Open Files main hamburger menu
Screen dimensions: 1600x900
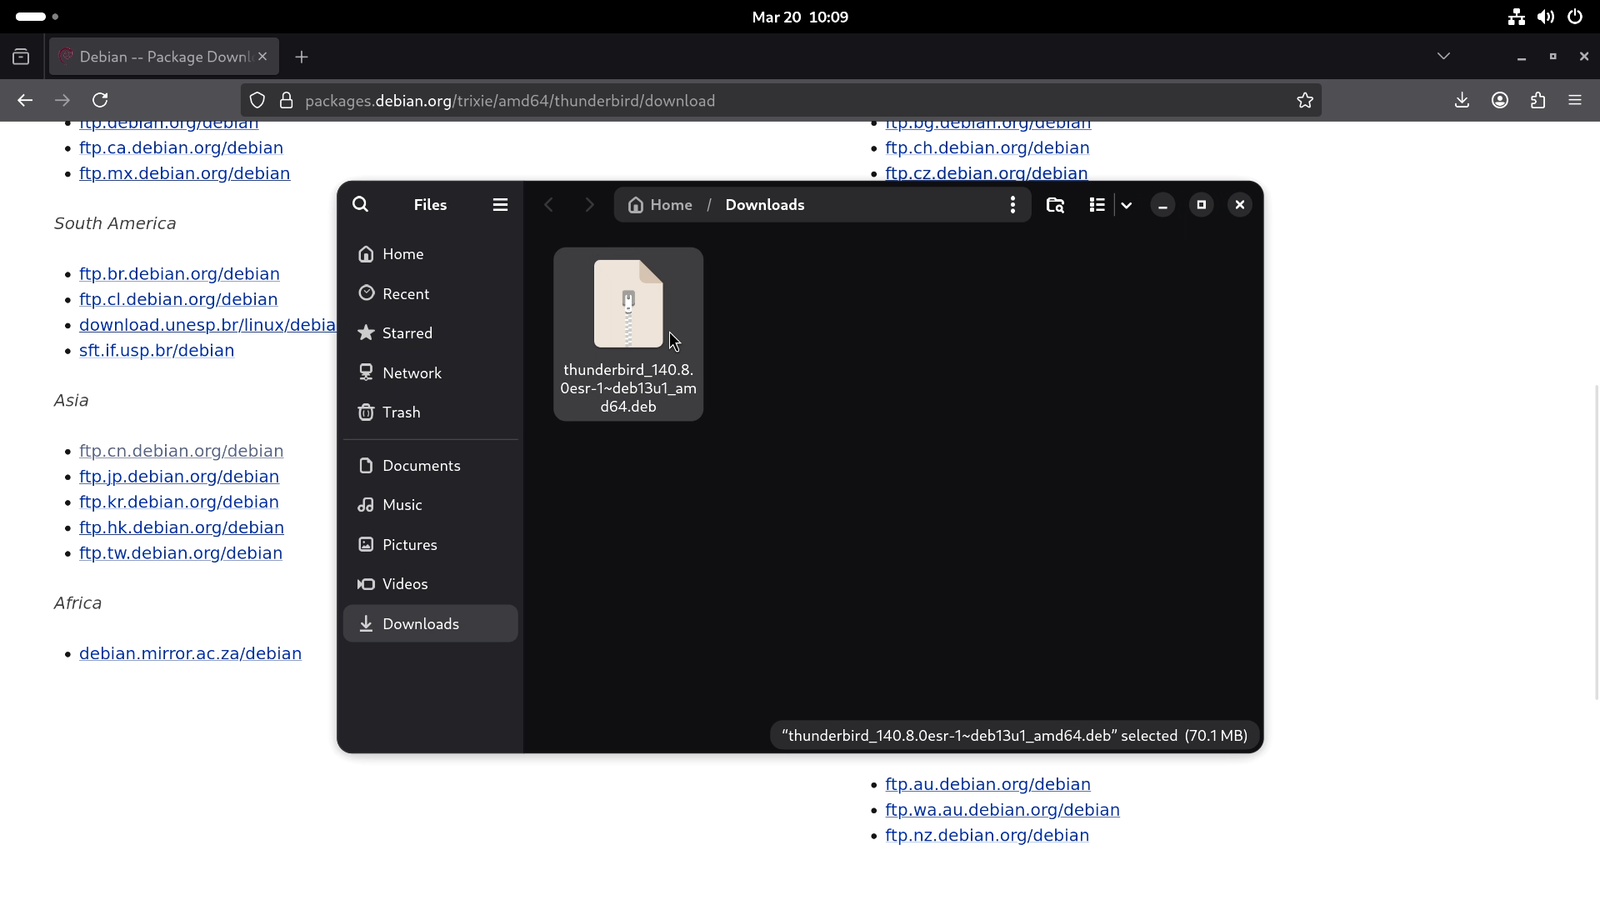500,204
